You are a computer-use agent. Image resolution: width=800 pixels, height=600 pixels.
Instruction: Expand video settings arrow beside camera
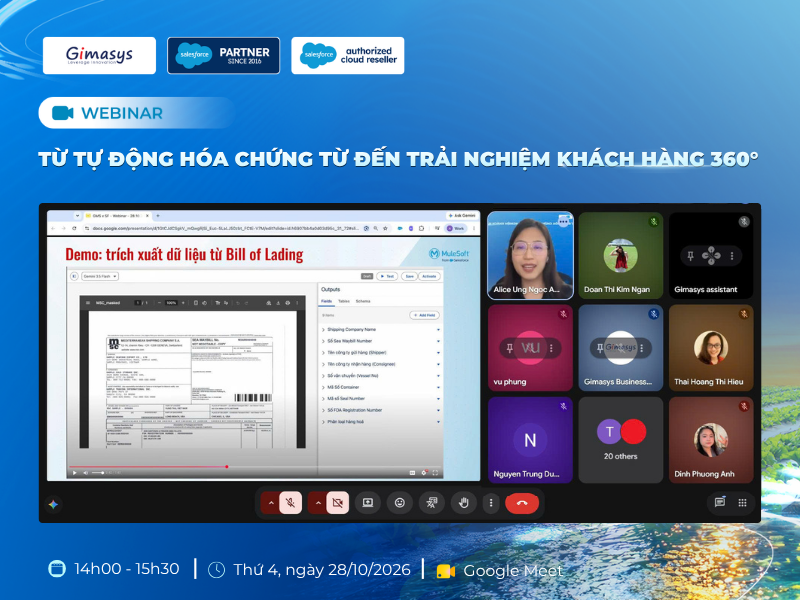click(x=318, y=503)
